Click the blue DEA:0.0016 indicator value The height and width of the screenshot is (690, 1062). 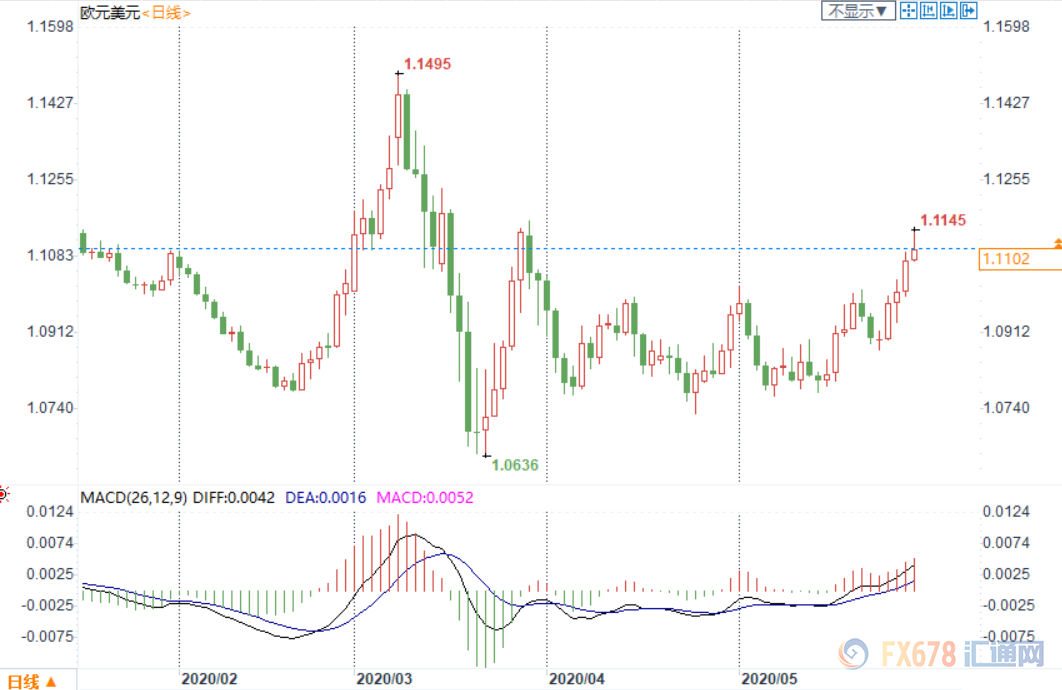click(326, 497)
